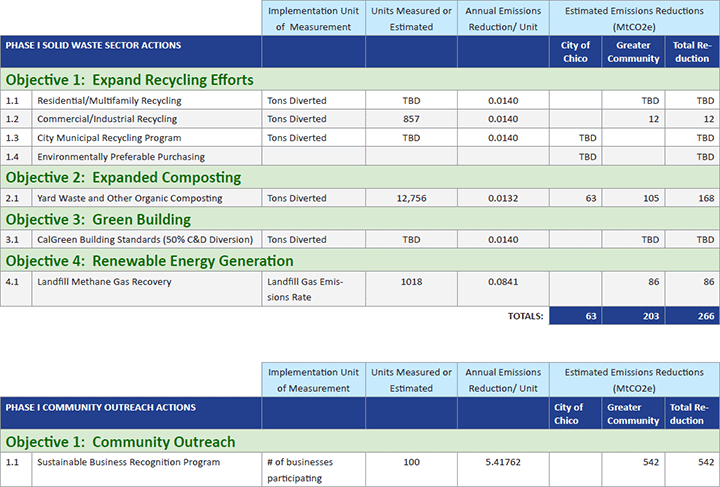Select the Expanded Composting objective heading

123,178
